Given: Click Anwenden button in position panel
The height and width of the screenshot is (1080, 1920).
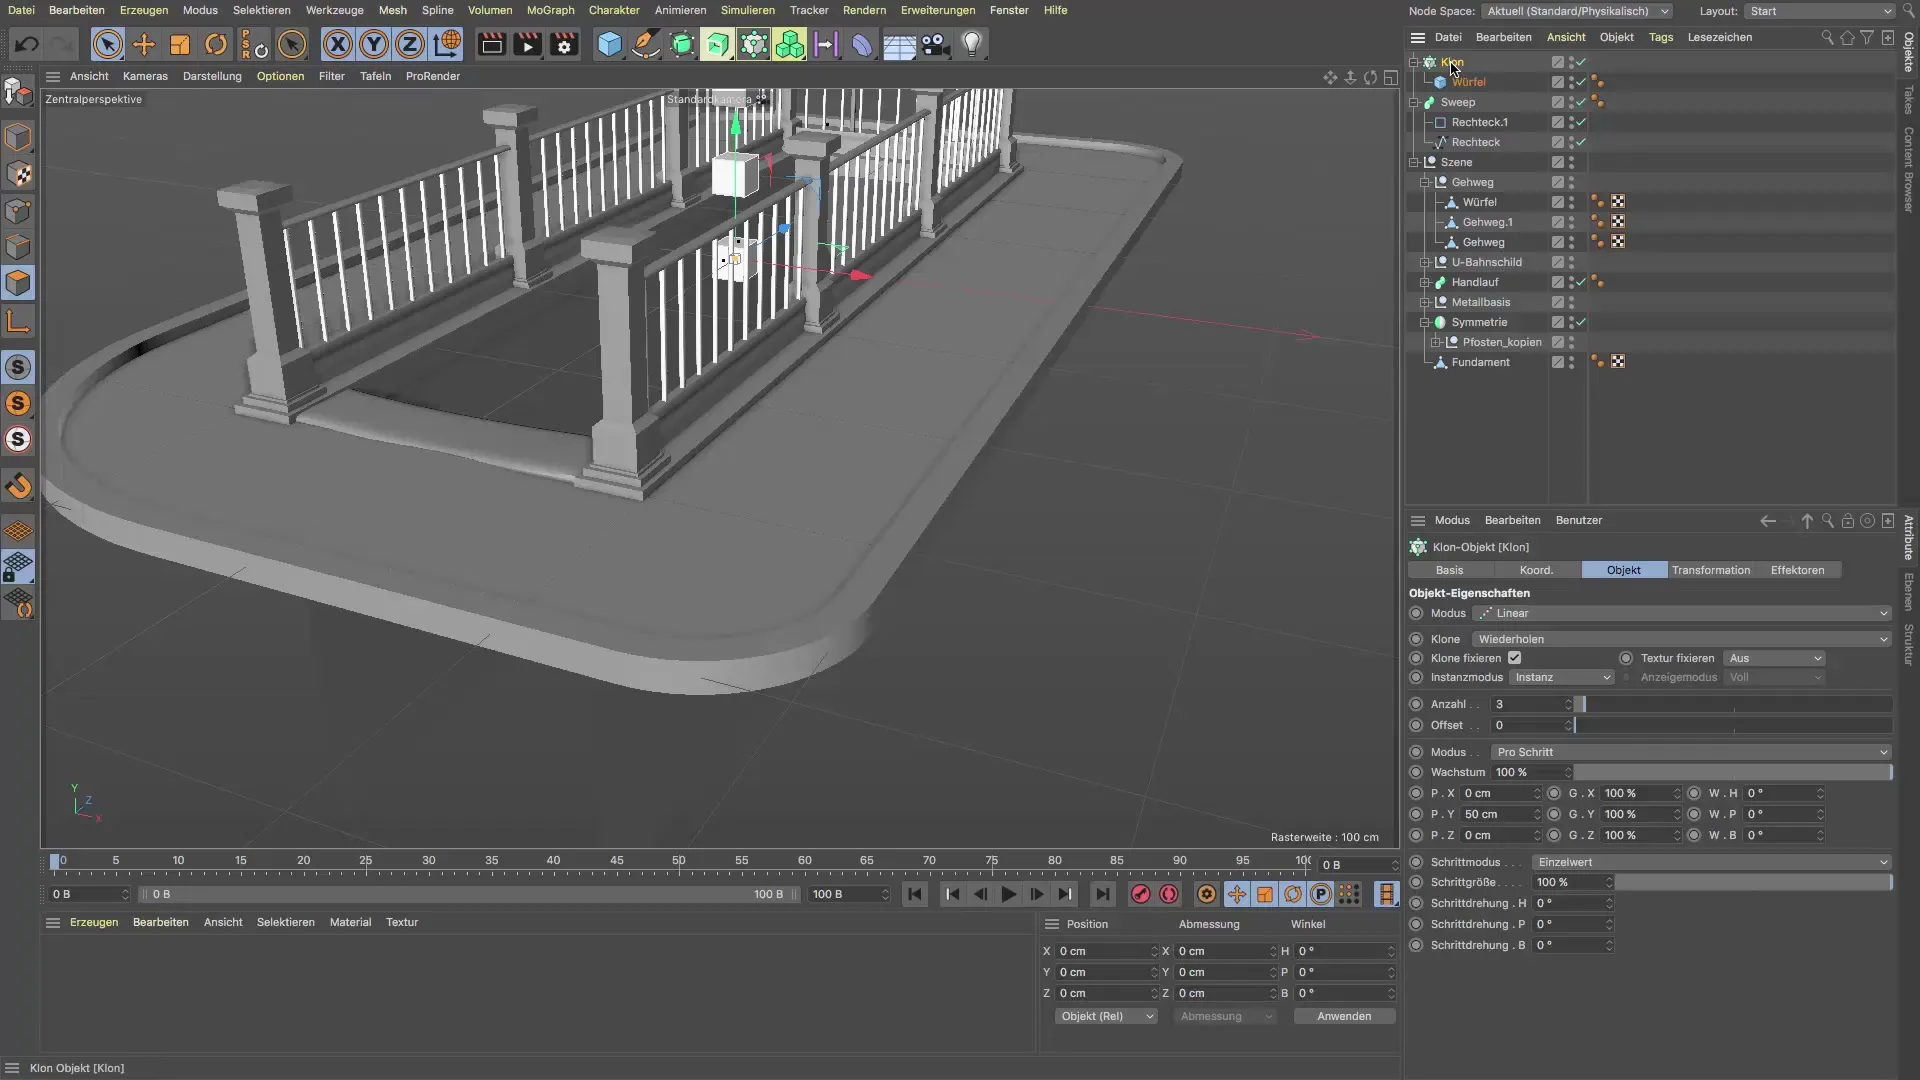Looking at the screenshot, I should (x=1342, y=1015).
